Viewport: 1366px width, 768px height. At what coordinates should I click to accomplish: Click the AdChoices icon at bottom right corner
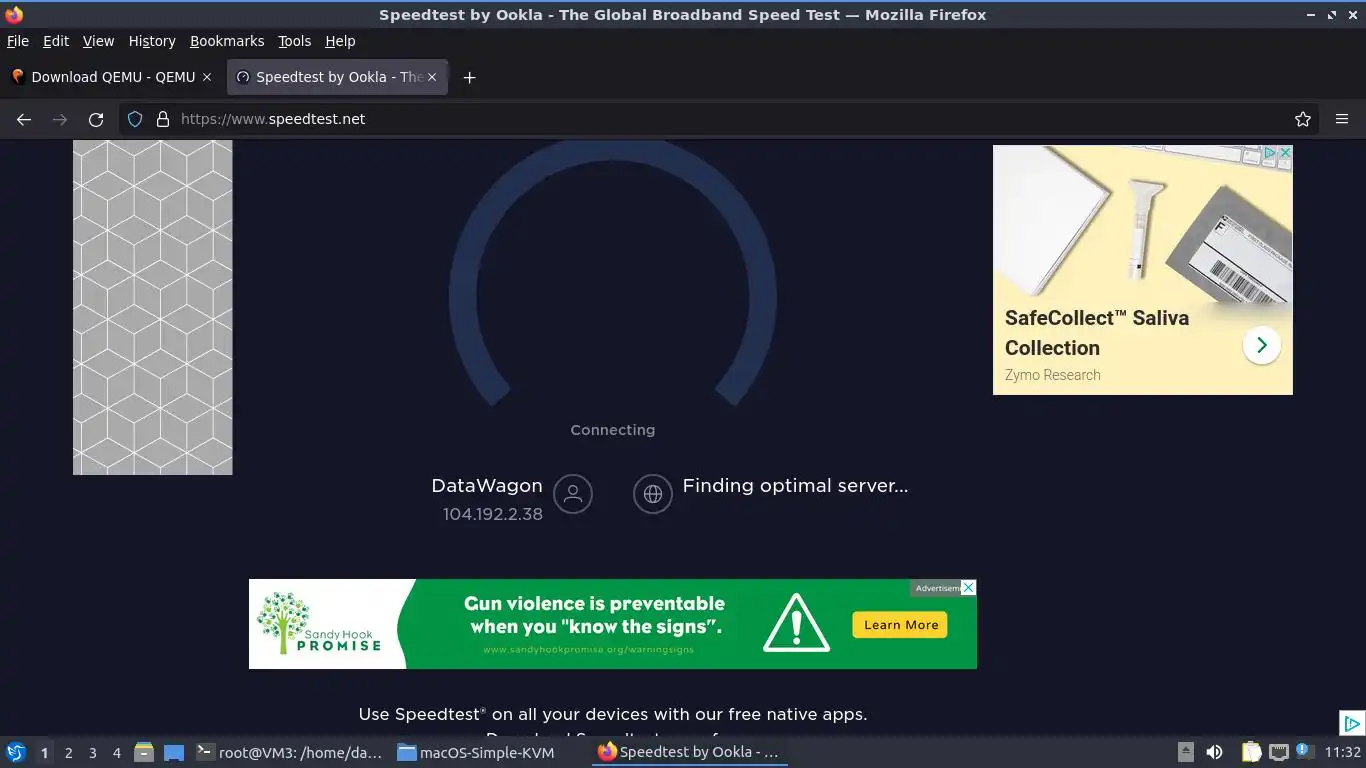click(1351, 723)
